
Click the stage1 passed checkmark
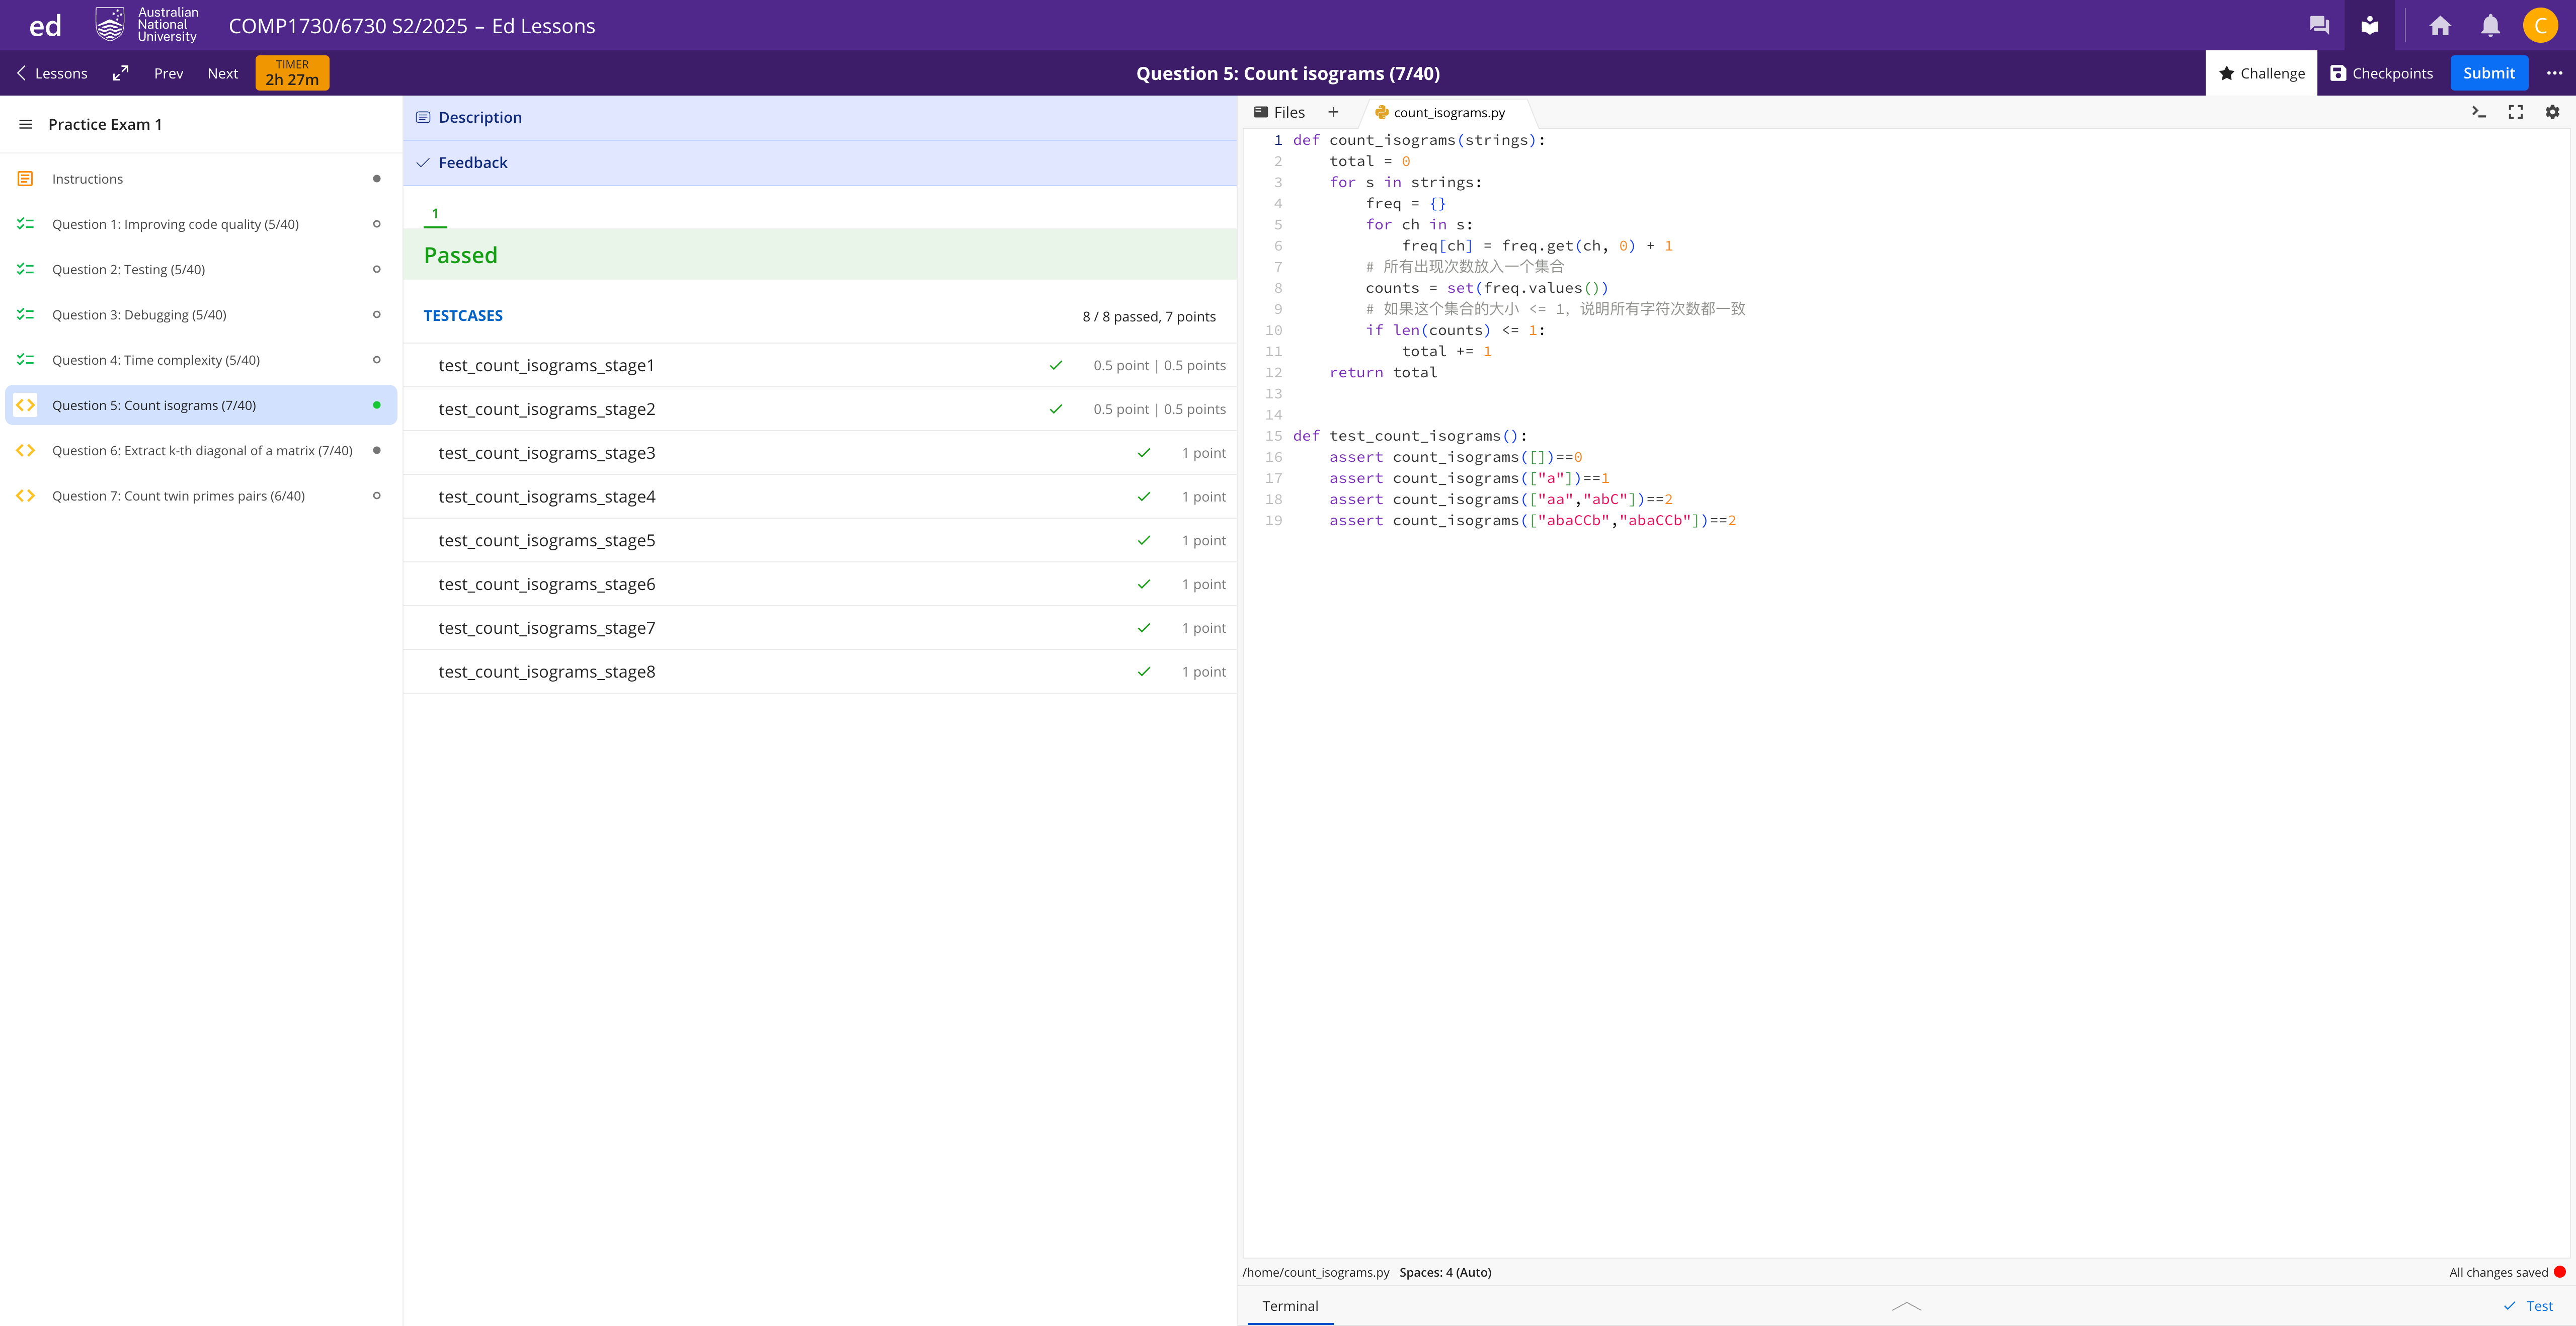tap(1055, 365)
